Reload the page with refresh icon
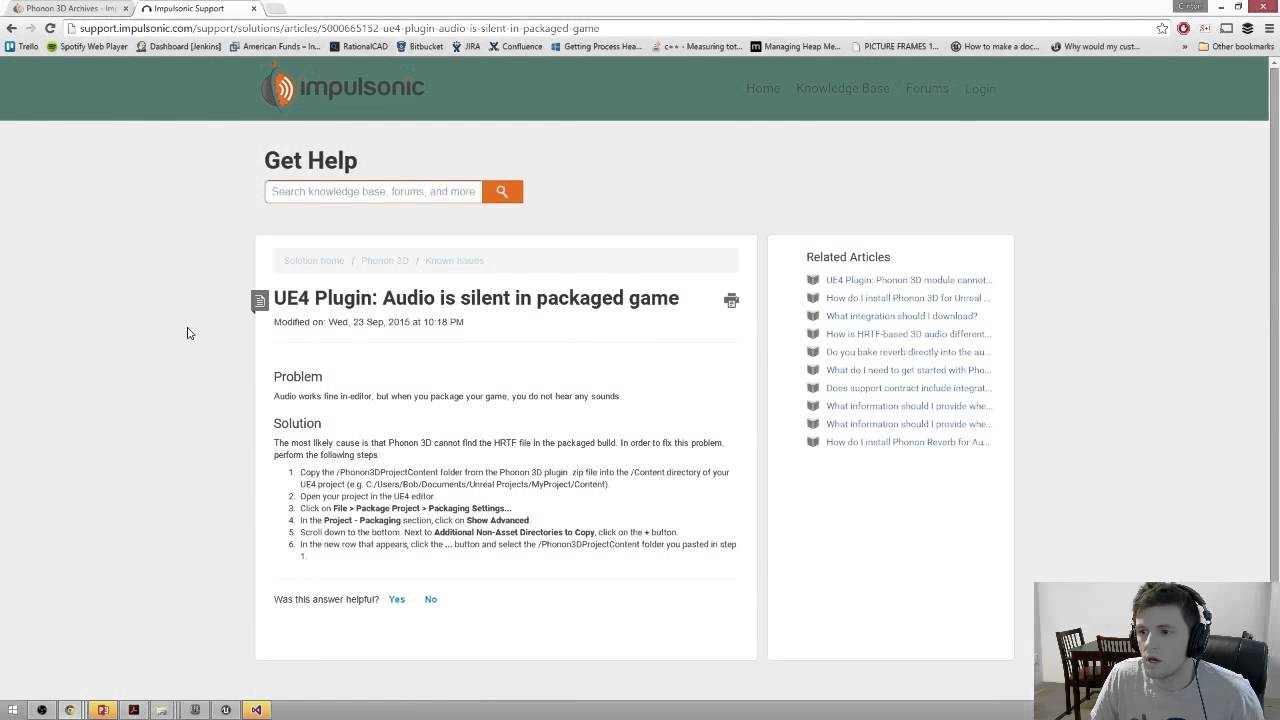This screenshot has height=720, width=1280. tap(50, 28)
